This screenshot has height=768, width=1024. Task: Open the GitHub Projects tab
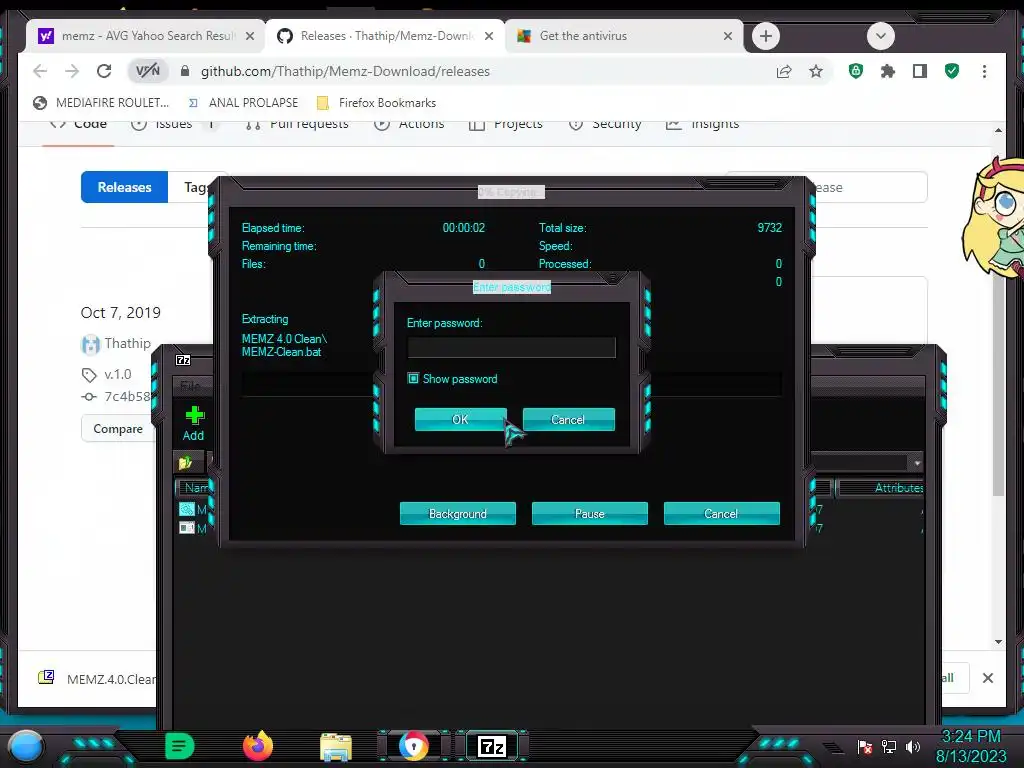click(x=506, y=124)
